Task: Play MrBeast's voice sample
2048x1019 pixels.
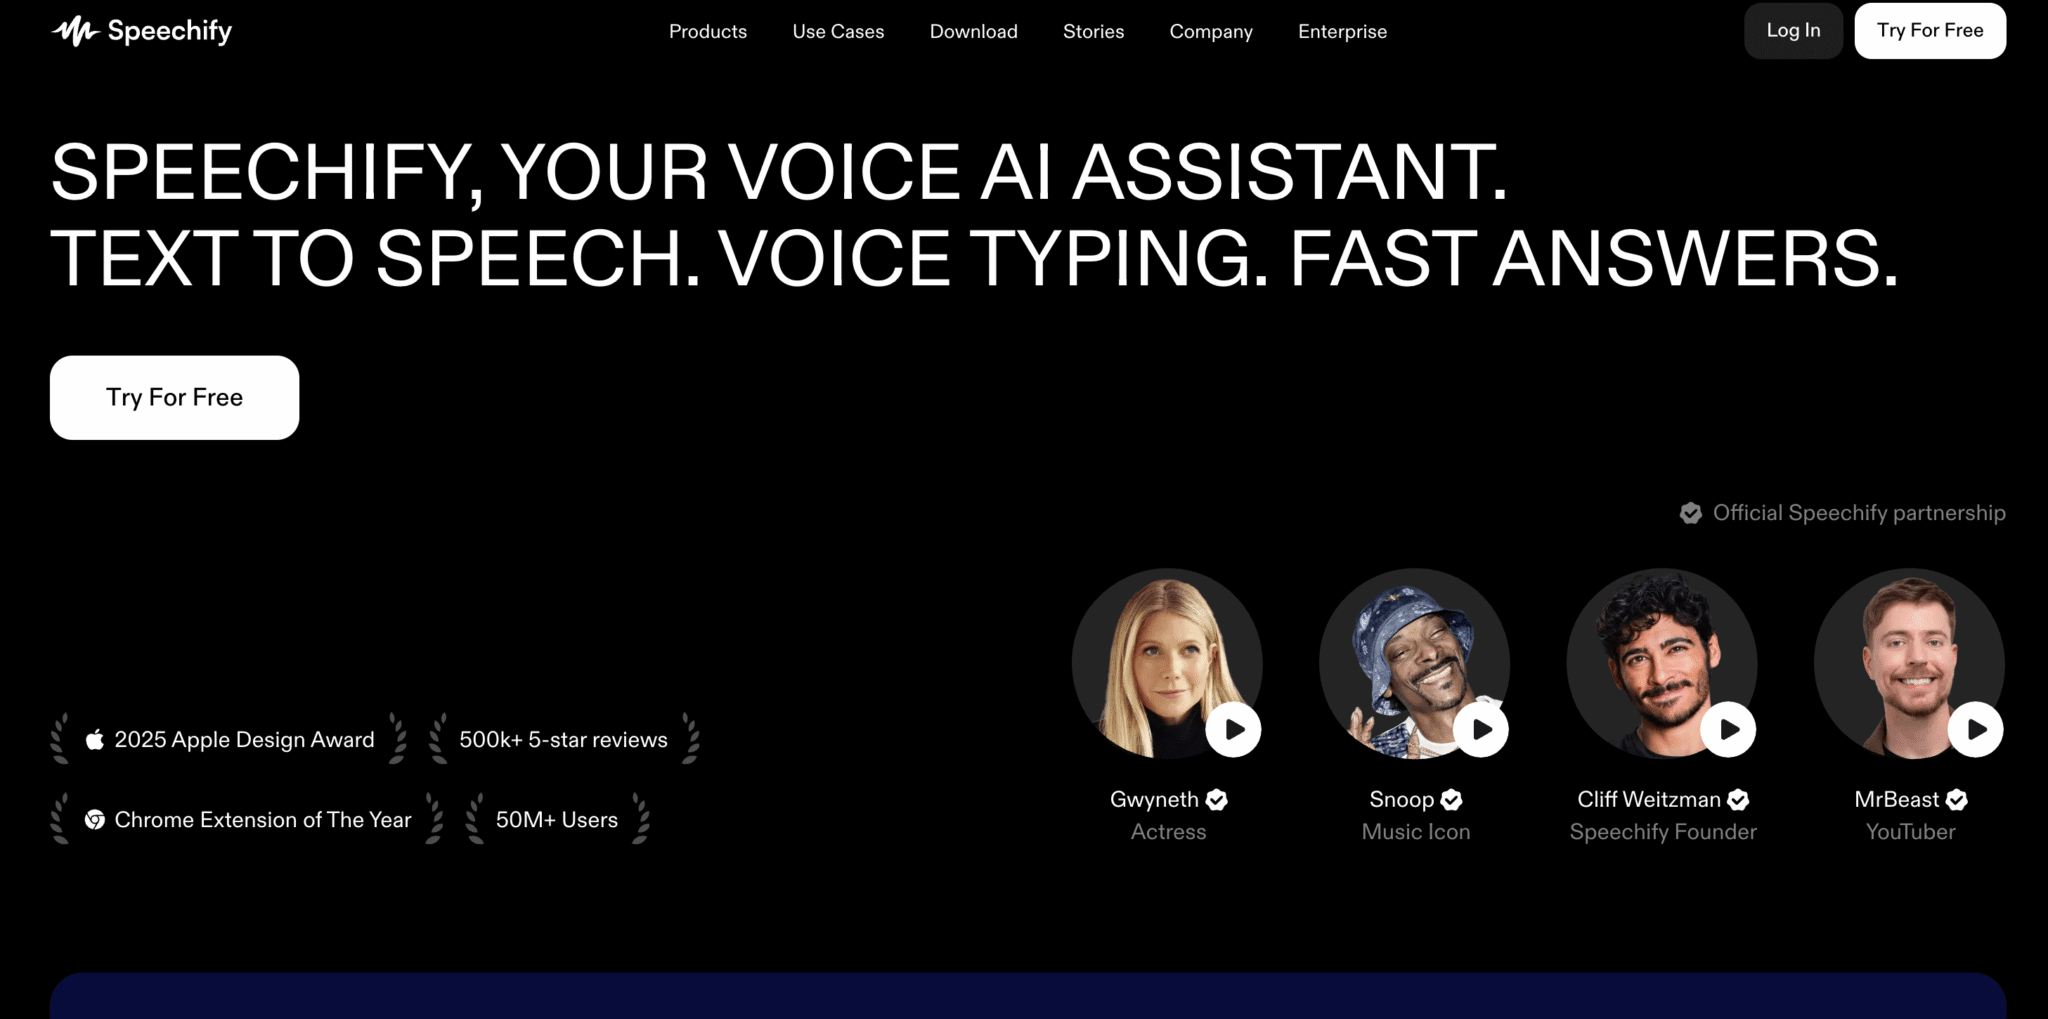Action: coord(1976,729)
